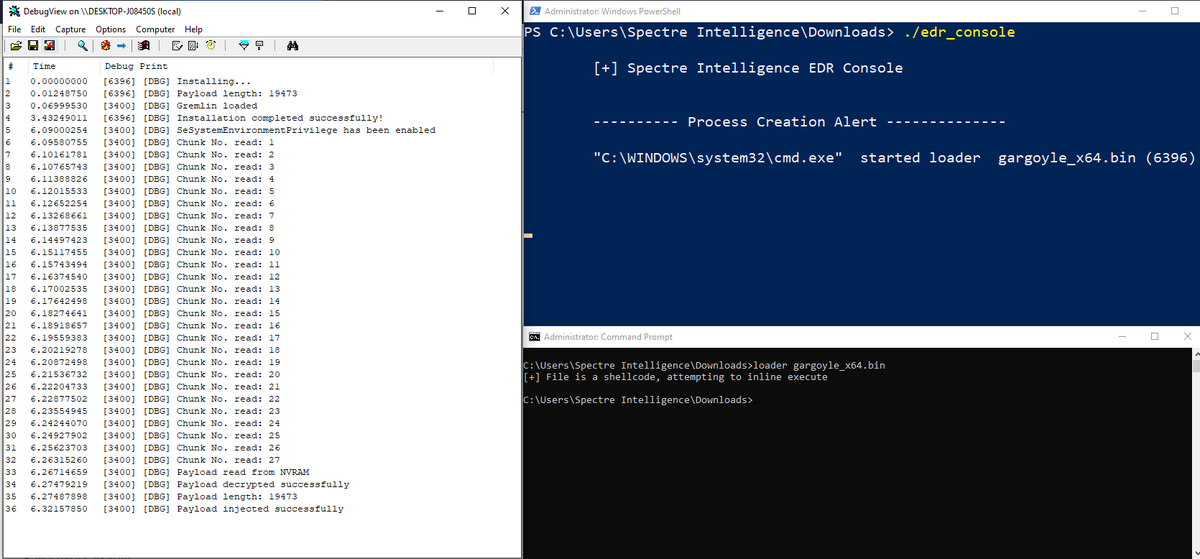Open the Filter funnel icon
1200x559 pixels.
click(244, 45)
